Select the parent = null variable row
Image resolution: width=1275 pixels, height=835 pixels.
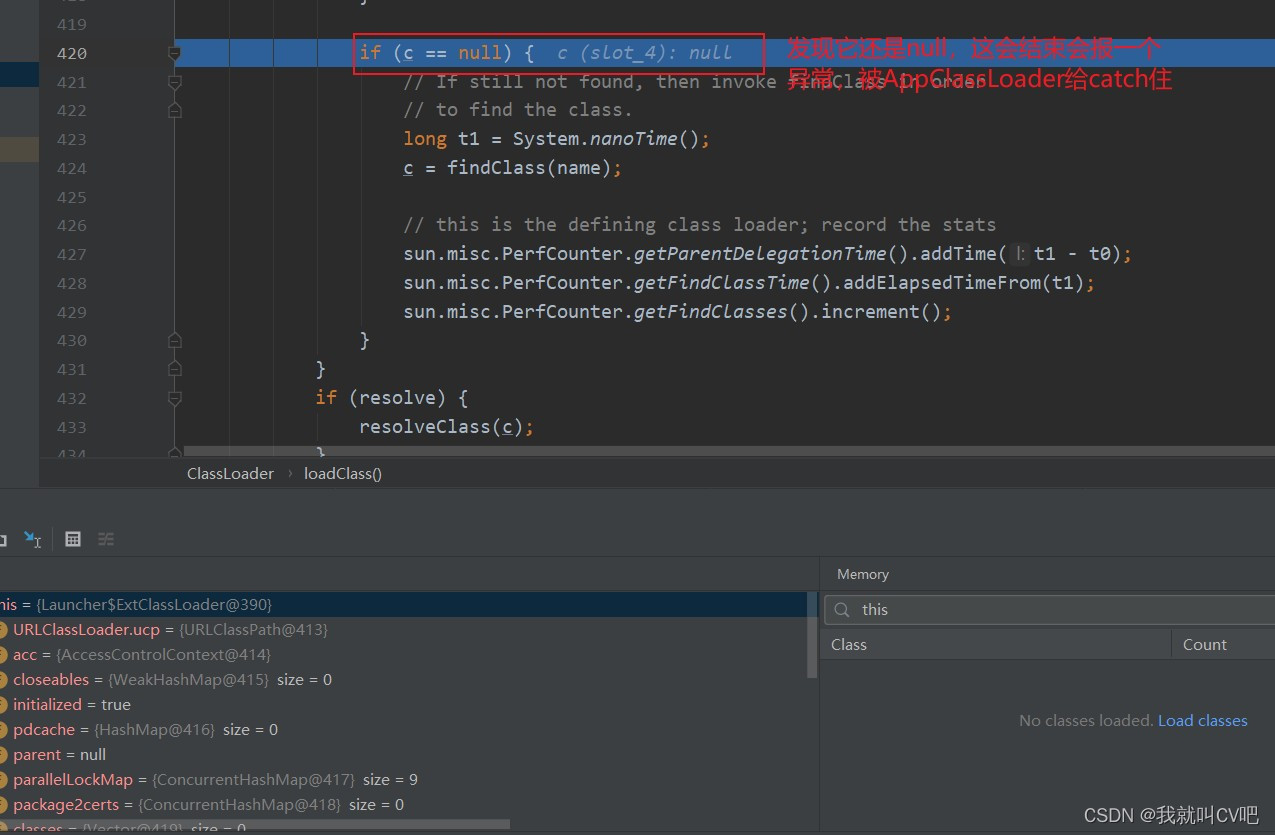403,755
